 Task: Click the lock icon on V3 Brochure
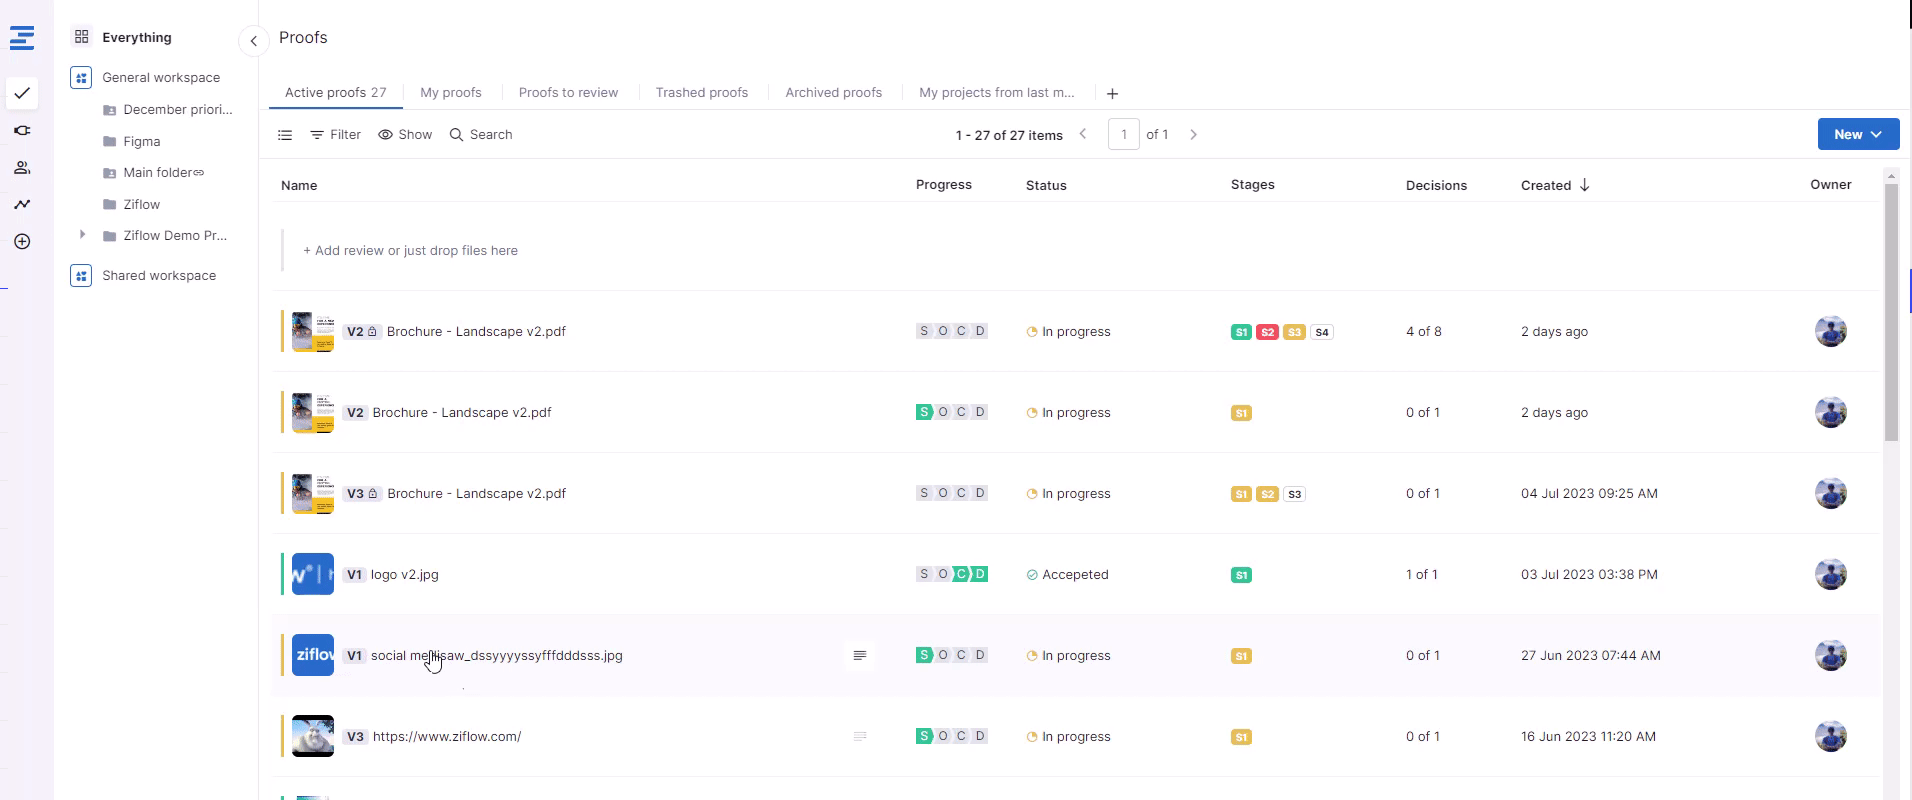tap(372, 493)
